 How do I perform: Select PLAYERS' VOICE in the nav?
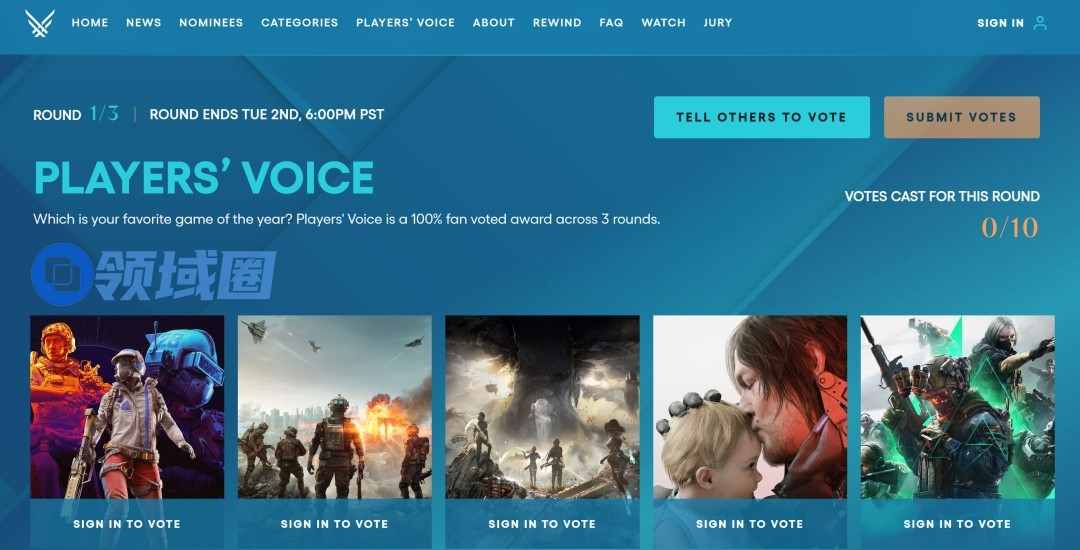(406, 23)
